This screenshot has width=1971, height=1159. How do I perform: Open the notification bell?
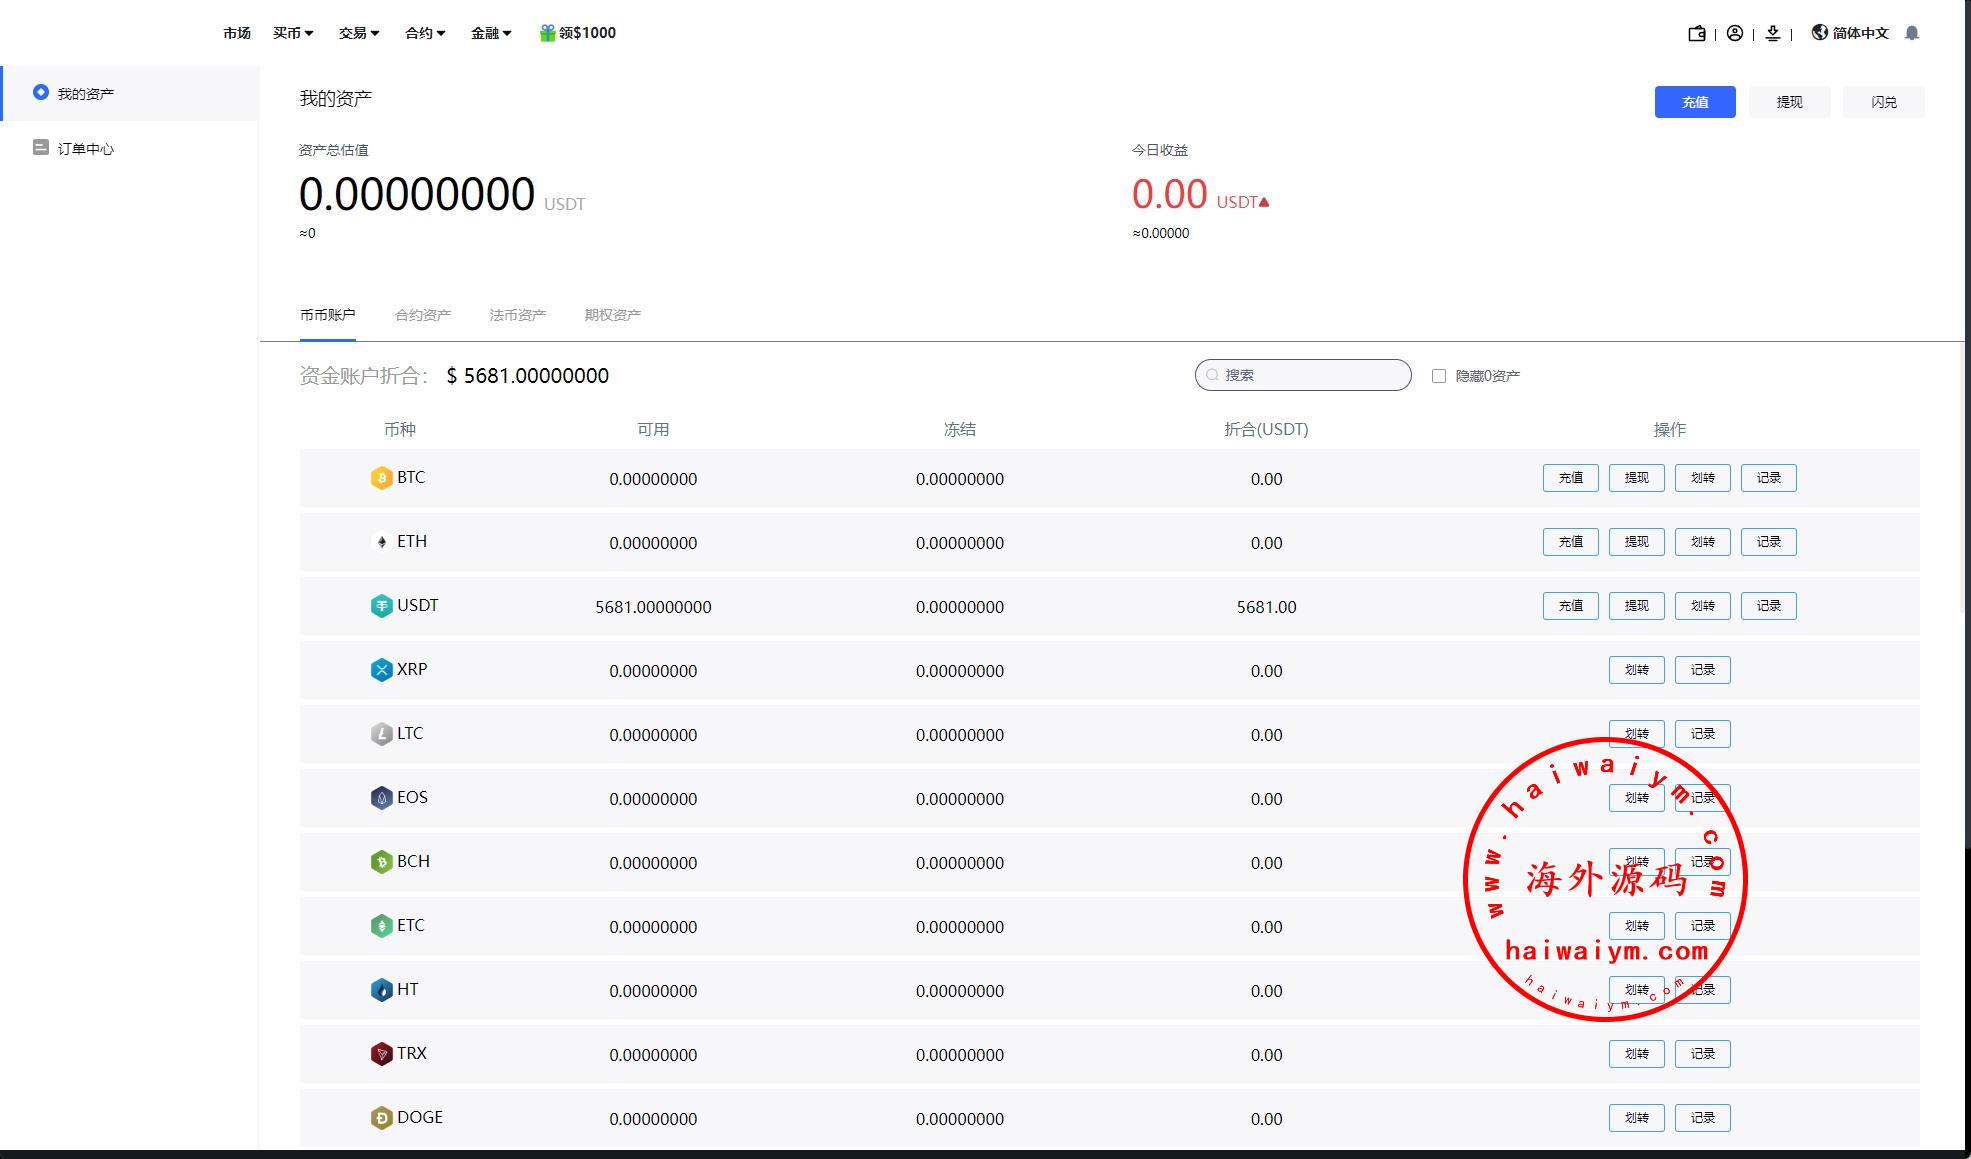(x=1912, y=33)
